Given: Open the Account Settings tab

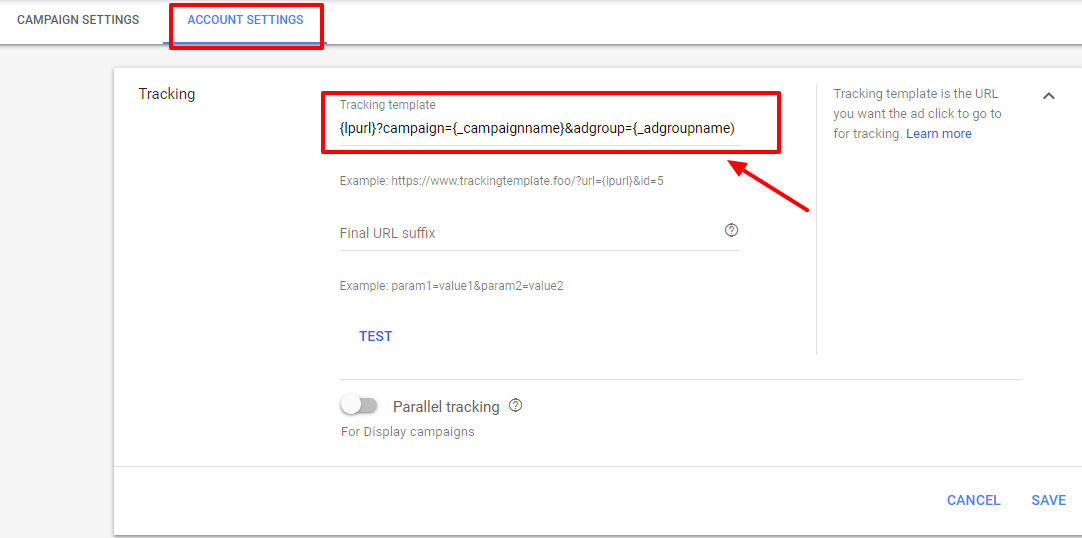Looking at the screenshot, I should point(245,20).
